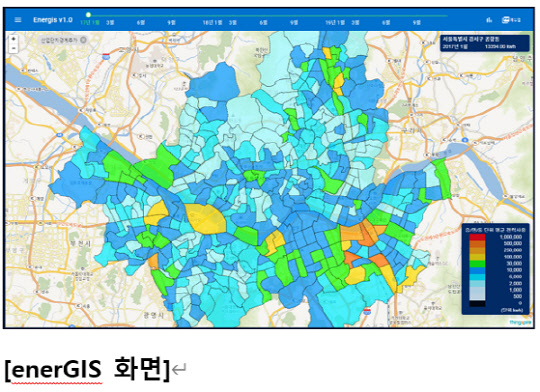This screenshot has height=392, width=540.
Task: Click the legend value 1,000,000
Action: click(511, 237)
